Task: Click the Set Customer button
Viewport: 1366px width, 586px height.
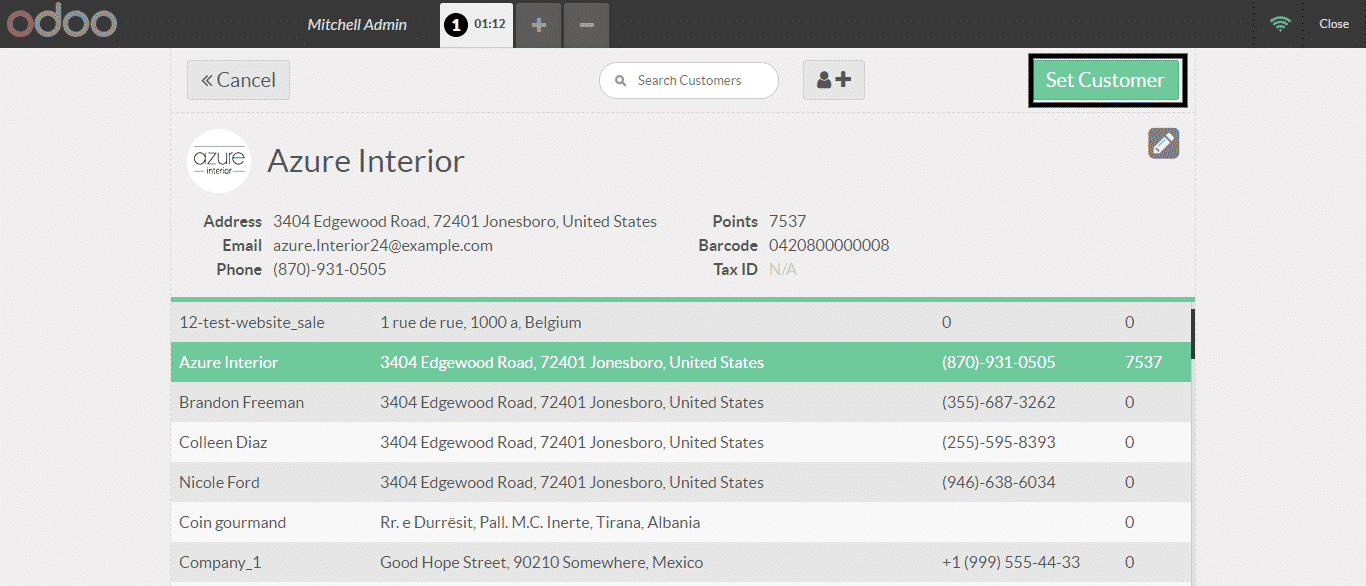Action: [x=1105, y=80]
